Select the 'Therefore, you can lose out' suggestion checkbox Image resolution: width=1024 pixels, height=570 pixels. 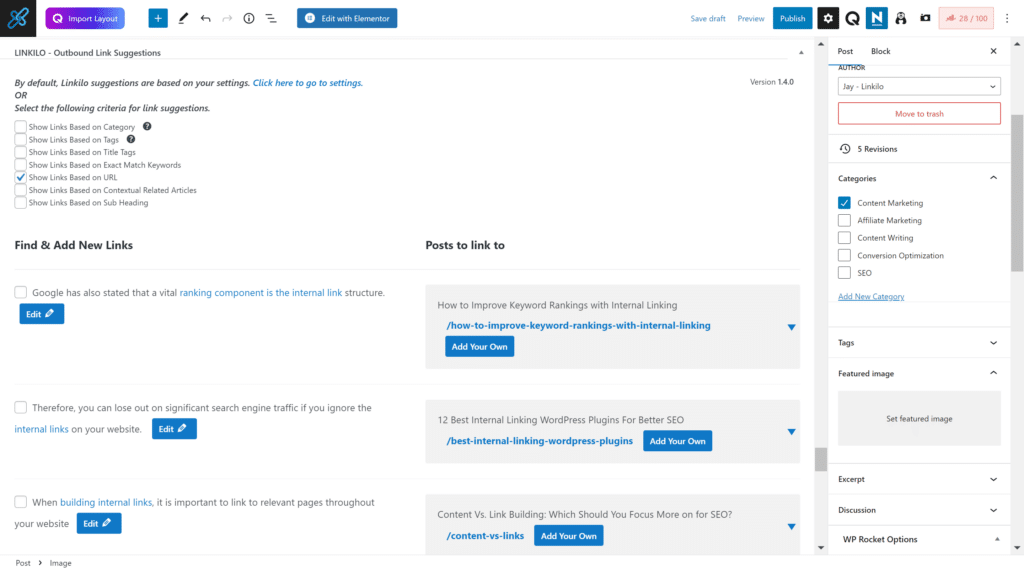click(x=21, y=407)
